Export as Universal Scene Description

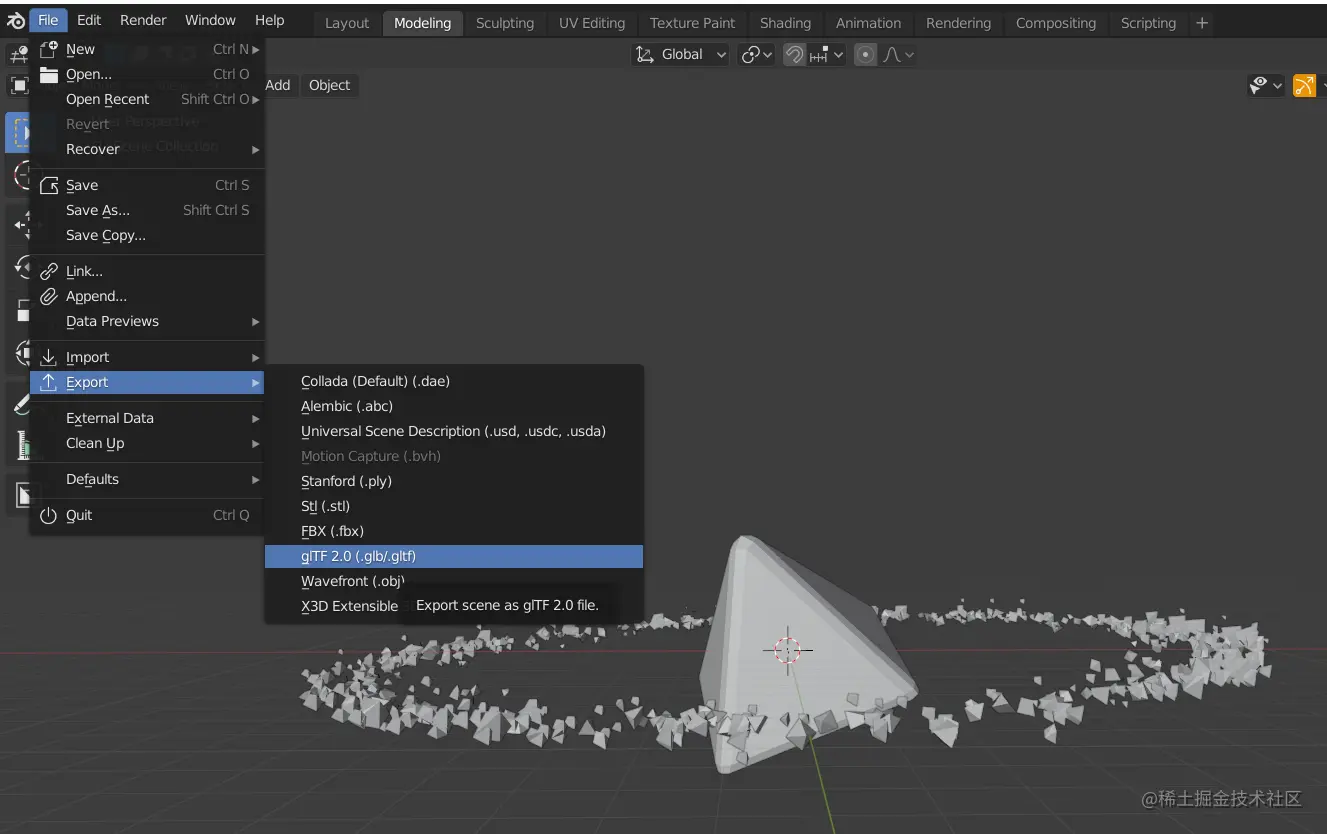(454, 431)
